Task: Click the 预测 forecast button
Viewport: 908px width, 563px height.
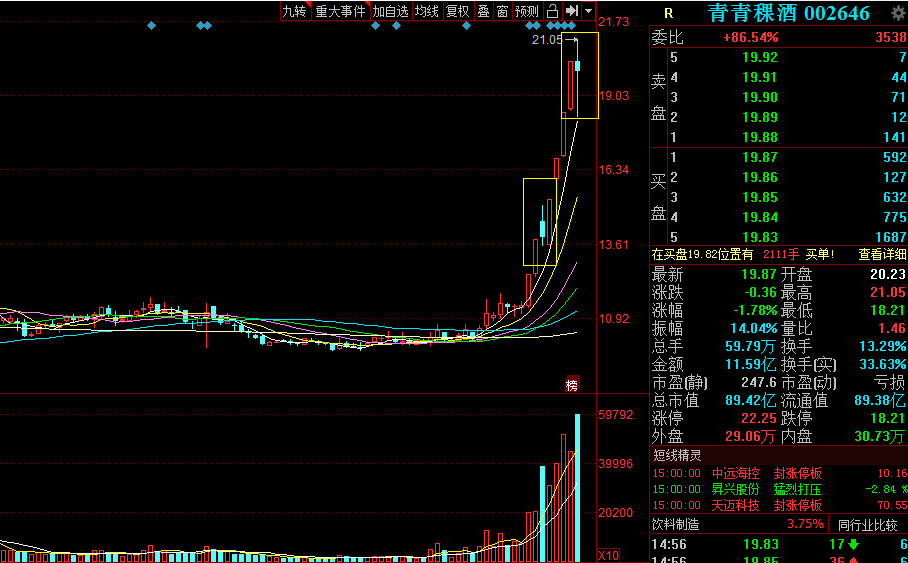Action: (x=526, y=11)
